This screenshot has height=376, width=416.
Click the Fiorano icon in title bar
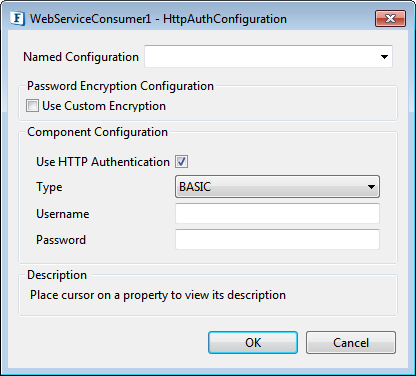pyautogui.click(x=17, y=18)
